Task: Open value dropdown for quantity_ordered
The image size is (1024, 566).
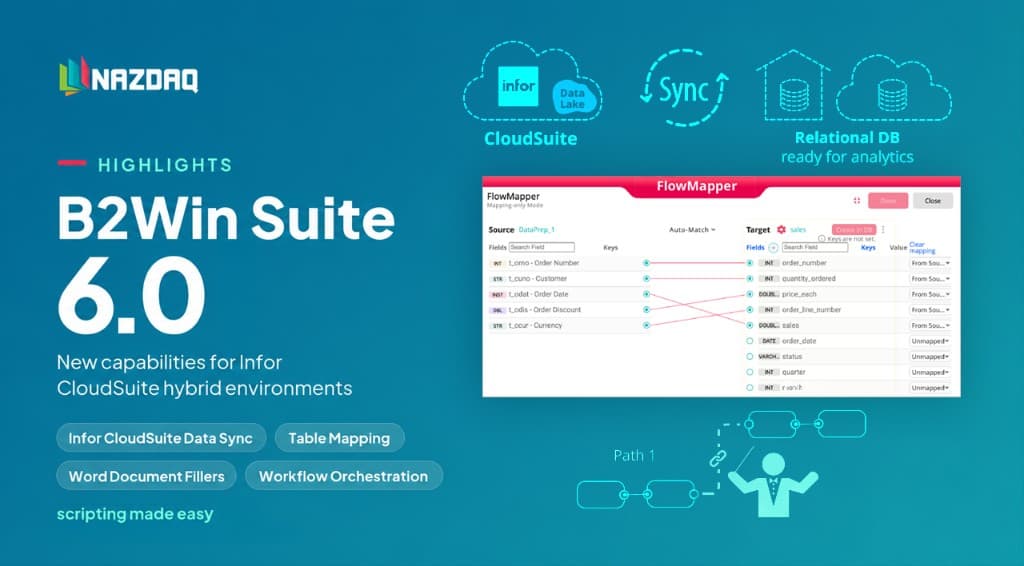Action: (x=930, y=279)
